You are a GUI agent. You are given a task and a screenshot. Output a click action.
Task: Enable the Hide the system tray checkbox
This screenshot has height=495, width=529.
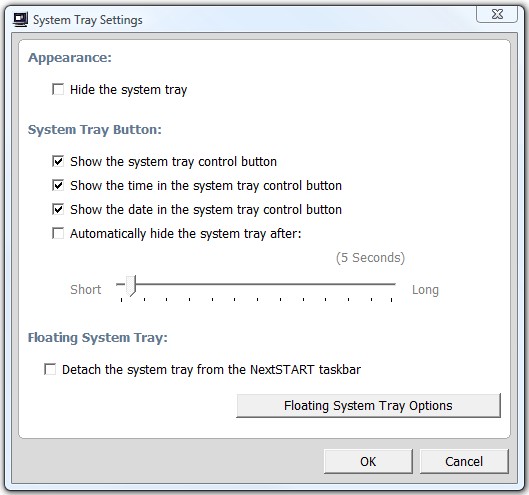point(58,89)
